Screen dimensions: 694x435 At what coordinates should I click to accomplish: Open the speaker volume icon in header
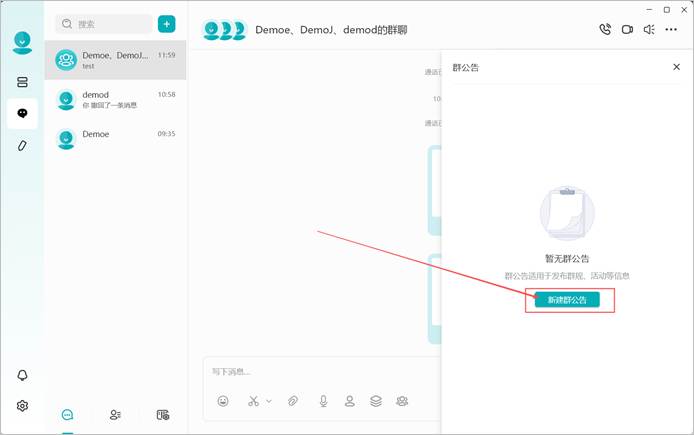click(x=649, y=30)
